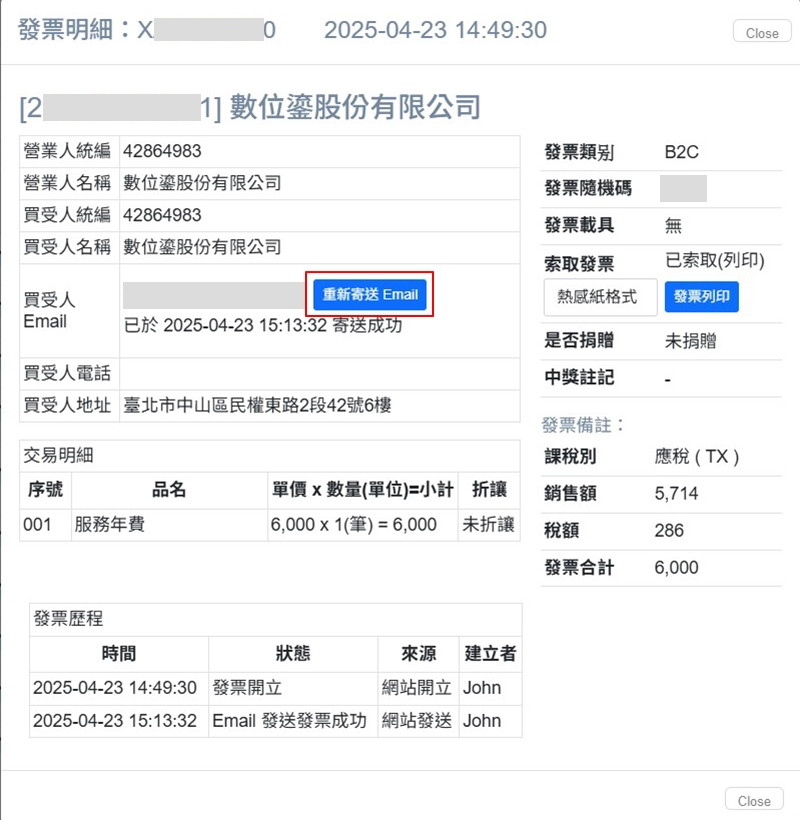Image resolution: width=800 pixels, height=820 pixels.
Task: Close the dialog using the top Close button
Action: (761, 33)
